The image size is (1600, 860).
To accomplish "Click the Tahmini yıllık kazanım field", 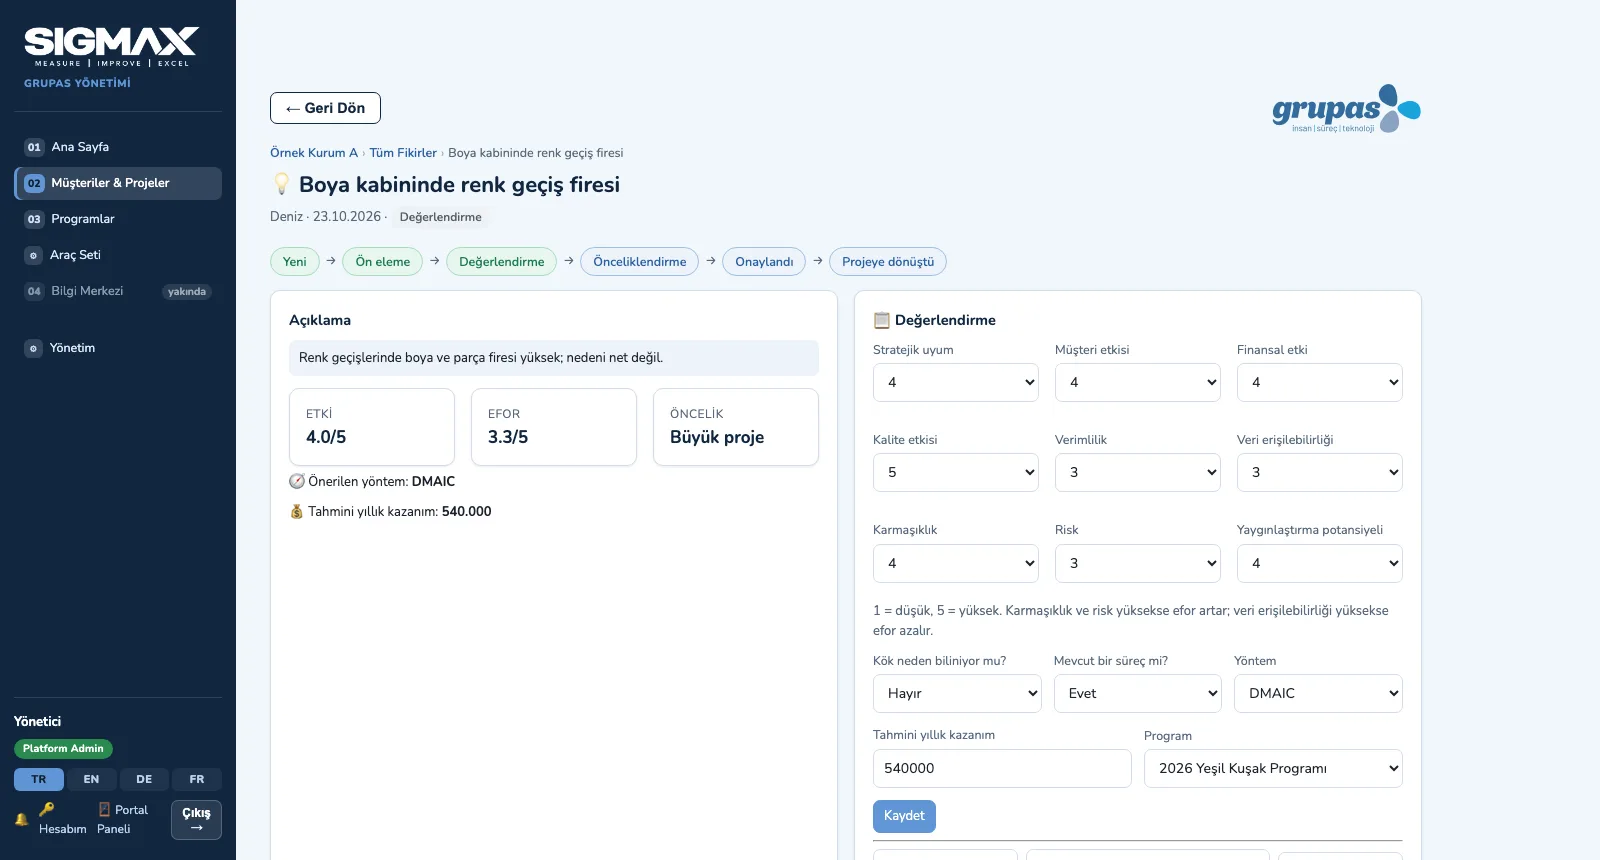I will coord(1002,768).
